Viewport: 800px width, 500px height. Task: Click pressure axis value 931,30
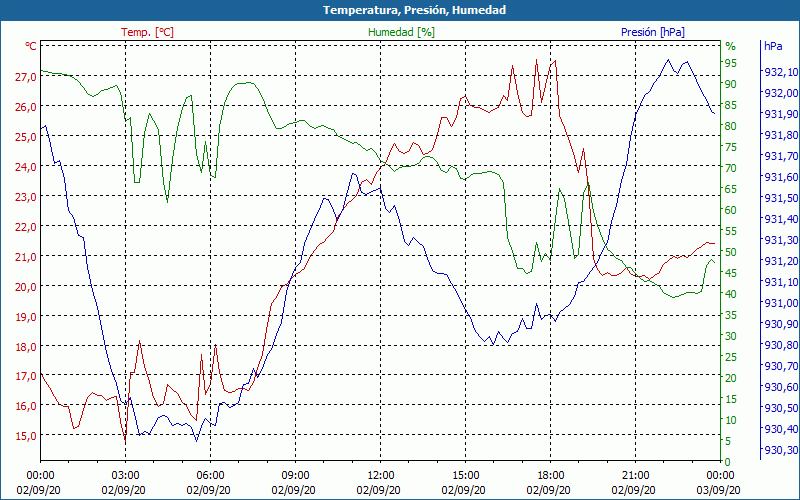(781, 240)
